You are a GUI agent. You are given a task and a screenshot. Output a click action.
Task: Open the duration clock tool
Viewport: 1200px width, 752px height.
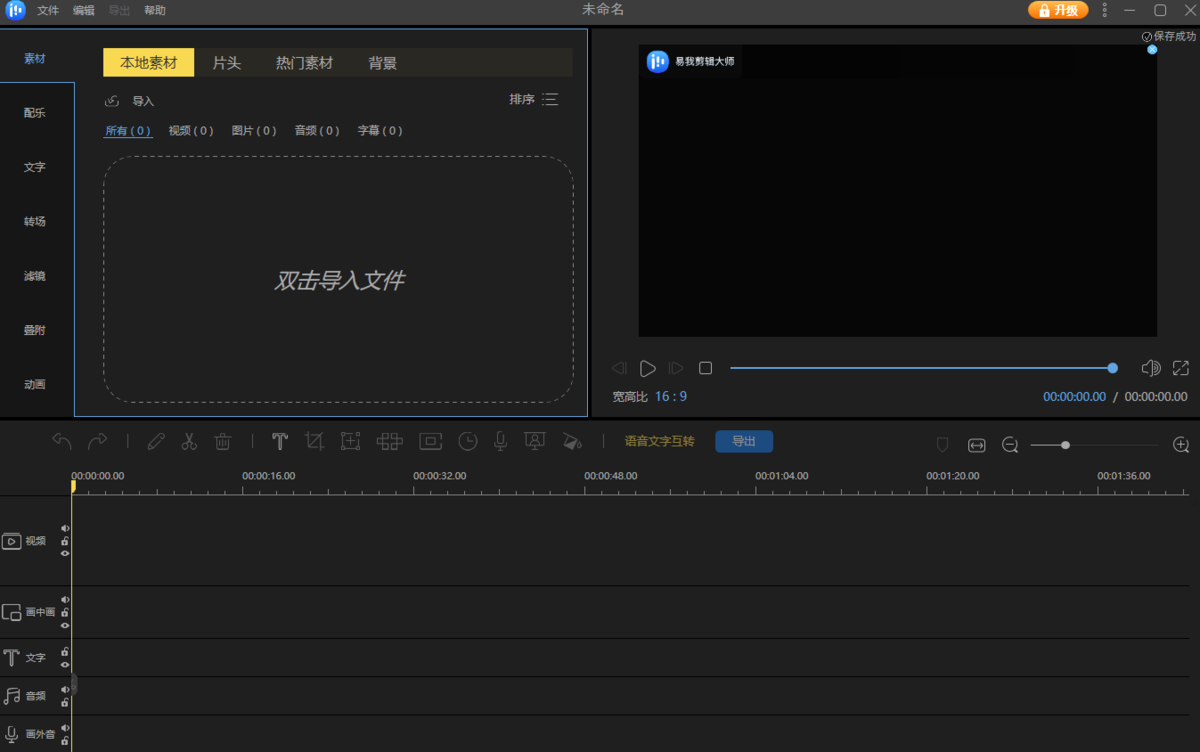pyautogui.click(x=468, y=441)
